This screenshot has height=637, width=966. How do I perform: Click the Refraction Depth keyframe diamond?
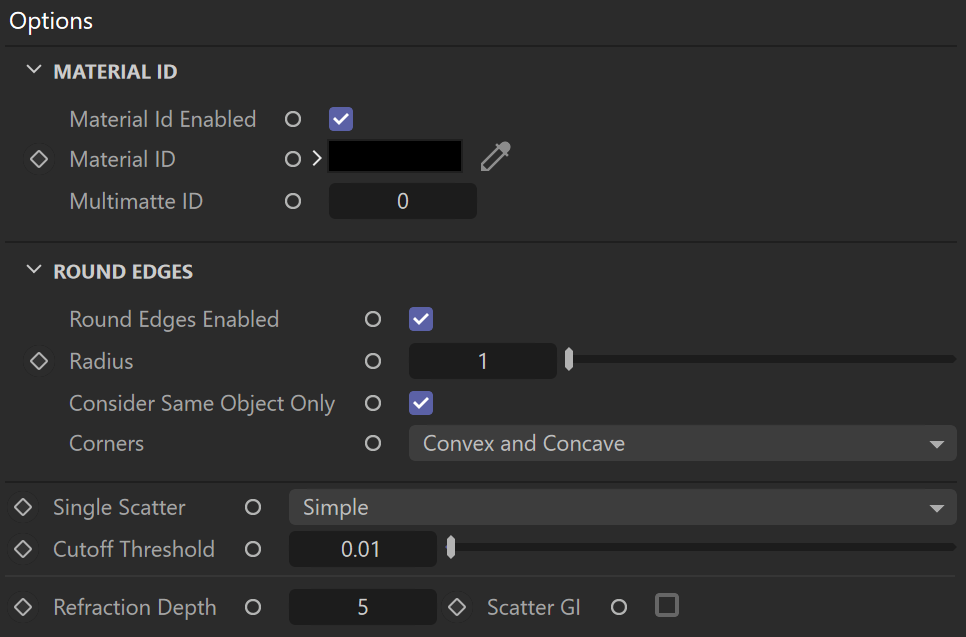coord(23,607)
